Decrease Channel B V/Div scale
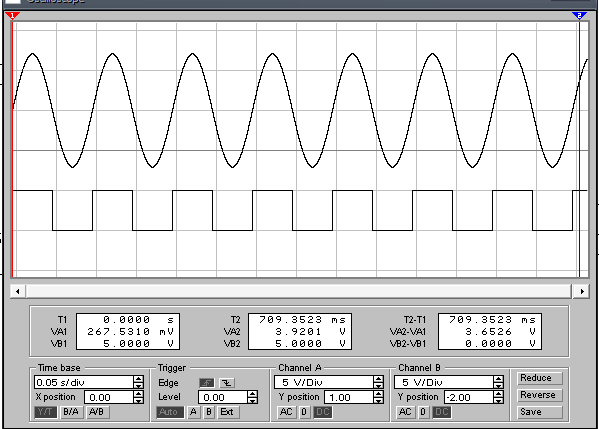Screen dimensions: 599x429 click(x=498, y=385)
